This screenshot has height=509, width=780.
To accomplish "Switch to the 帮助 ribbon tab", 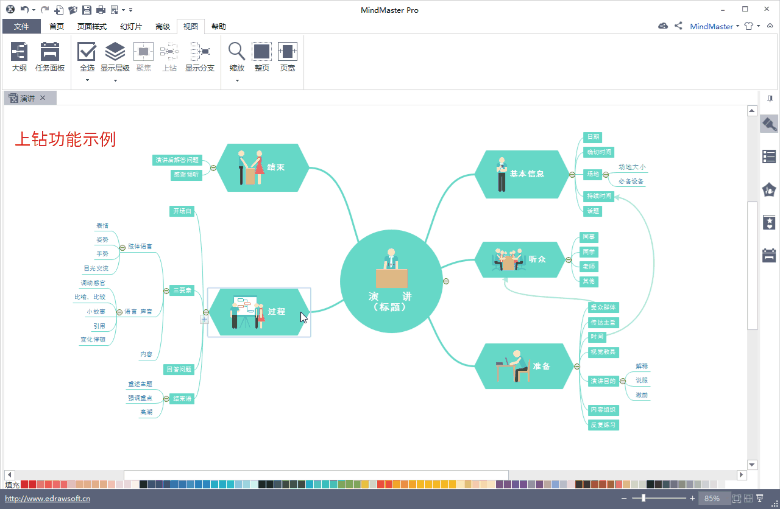I will (x=219, y=26).
